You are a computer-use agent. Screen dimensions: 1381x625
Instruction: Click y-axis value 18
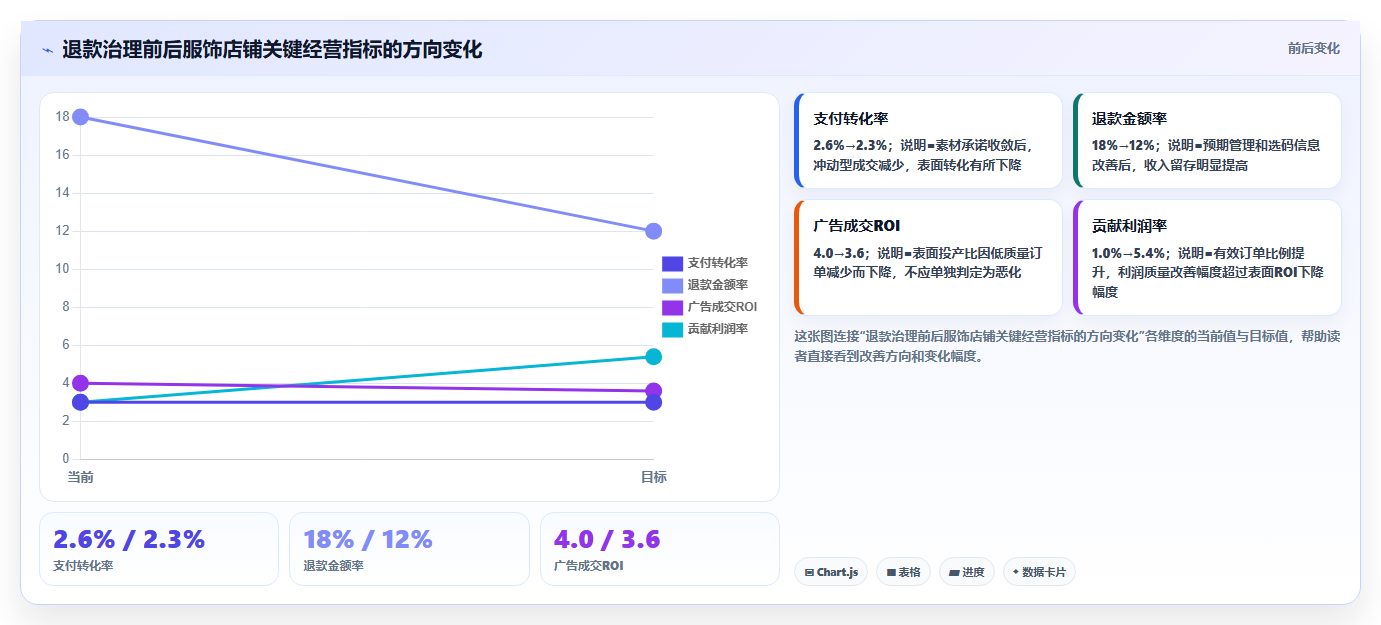(62, 117)
